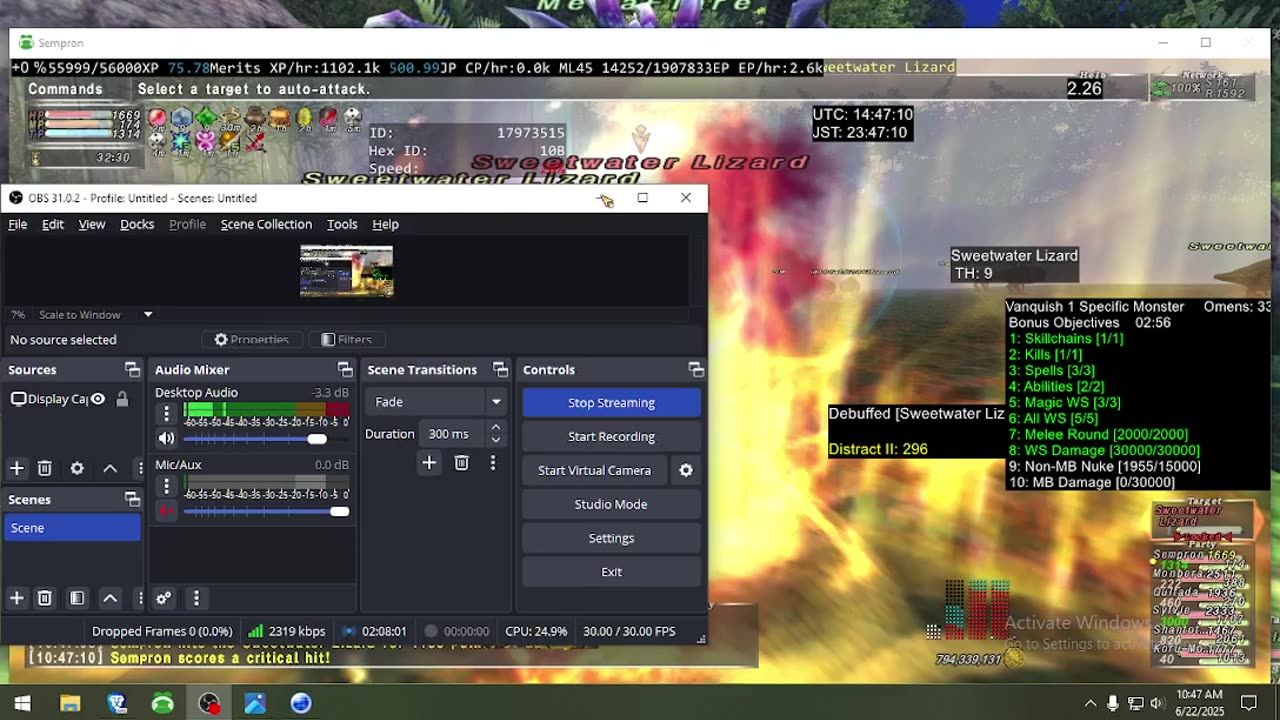Image resolution: width=1280 pixels, height=720 pixels.
Task: Move source up in Sources panel
Action: [110, 468]
